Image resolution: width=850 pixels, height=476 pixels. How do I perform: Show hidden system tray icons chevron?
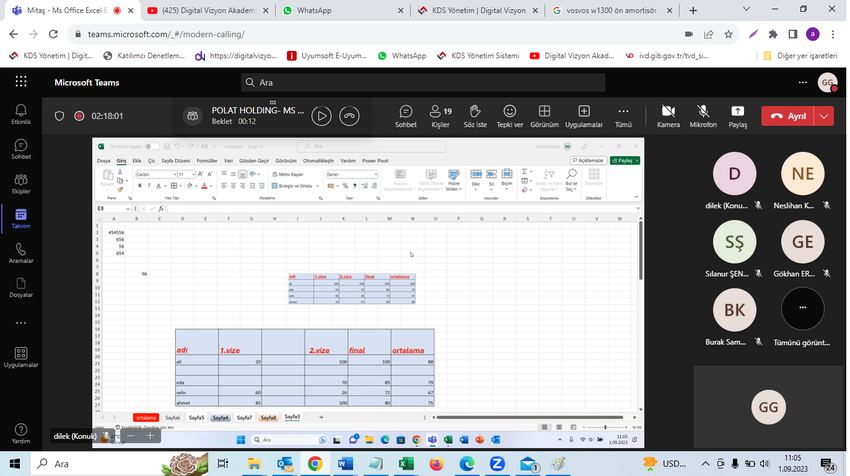pyautogui.click(x=705, y=464)
